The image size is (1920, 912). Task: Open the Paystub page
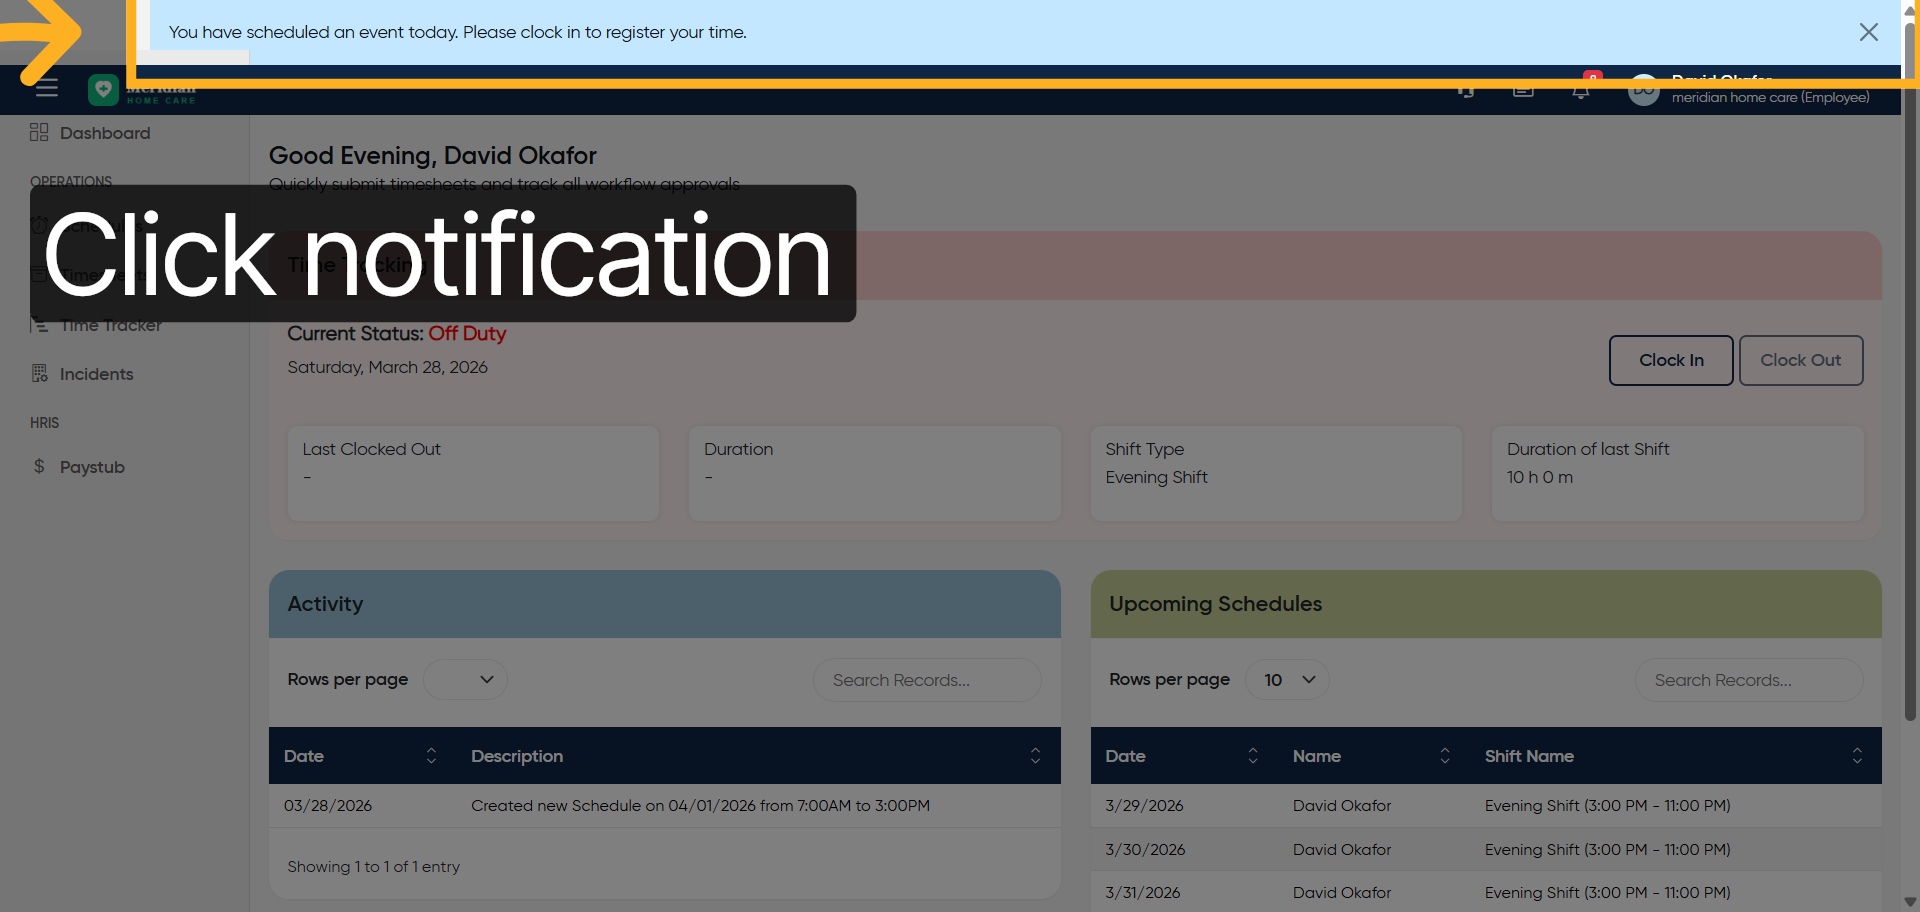click(92, 467)
